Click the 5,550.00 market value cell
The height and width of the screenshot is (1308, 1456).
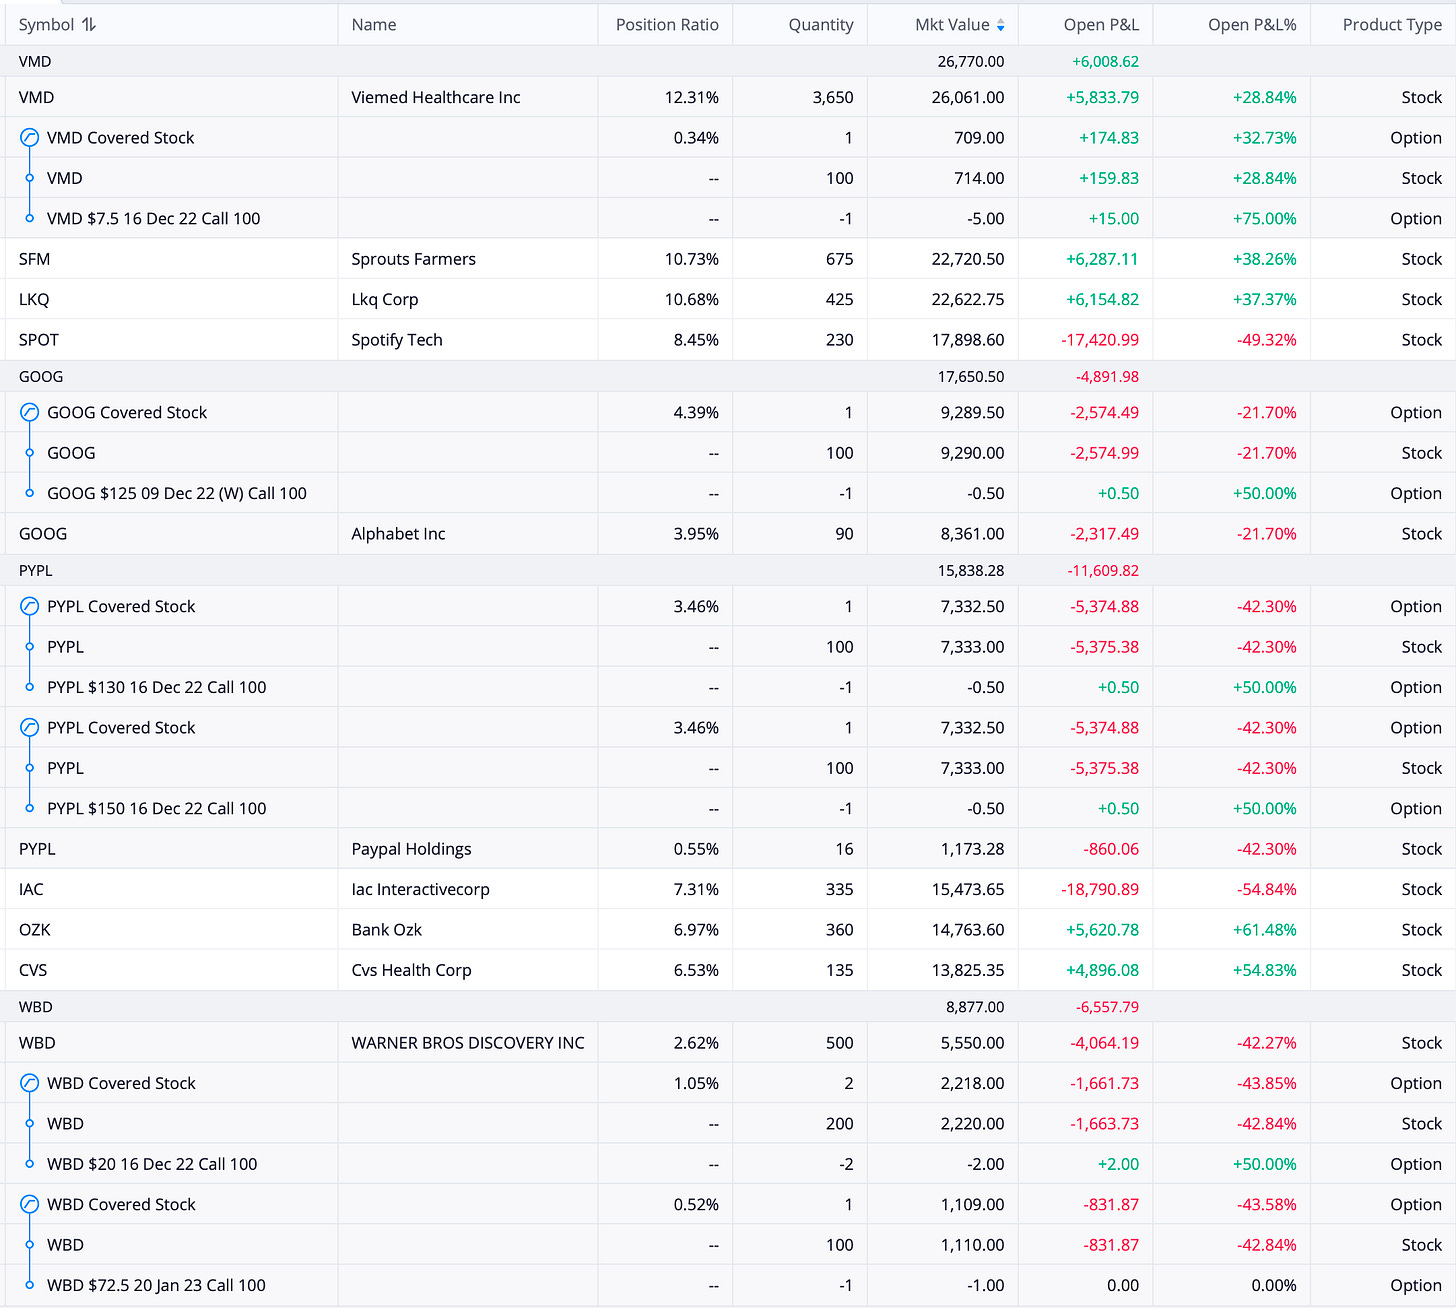973,1043
